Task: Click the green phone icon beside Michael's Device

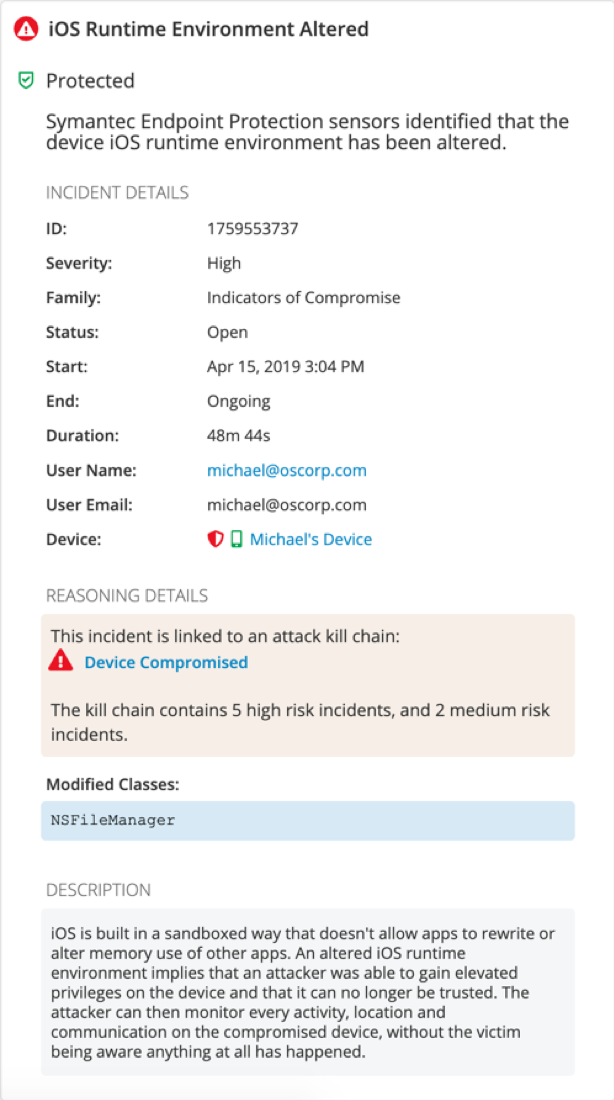Action: tap(236, 539)
